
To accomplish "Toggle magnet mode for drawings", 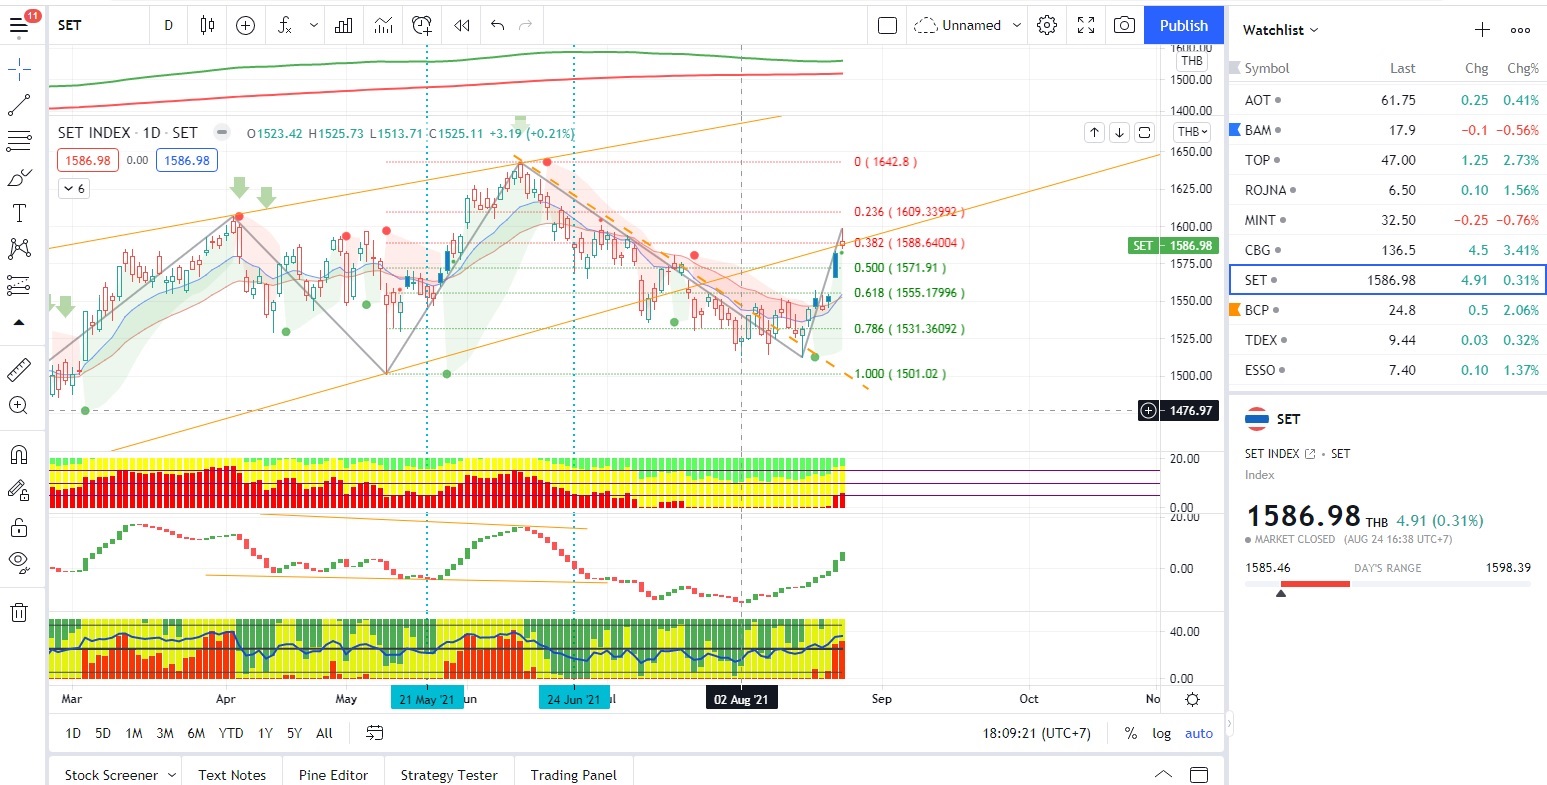I will click(x=19, y=454).
